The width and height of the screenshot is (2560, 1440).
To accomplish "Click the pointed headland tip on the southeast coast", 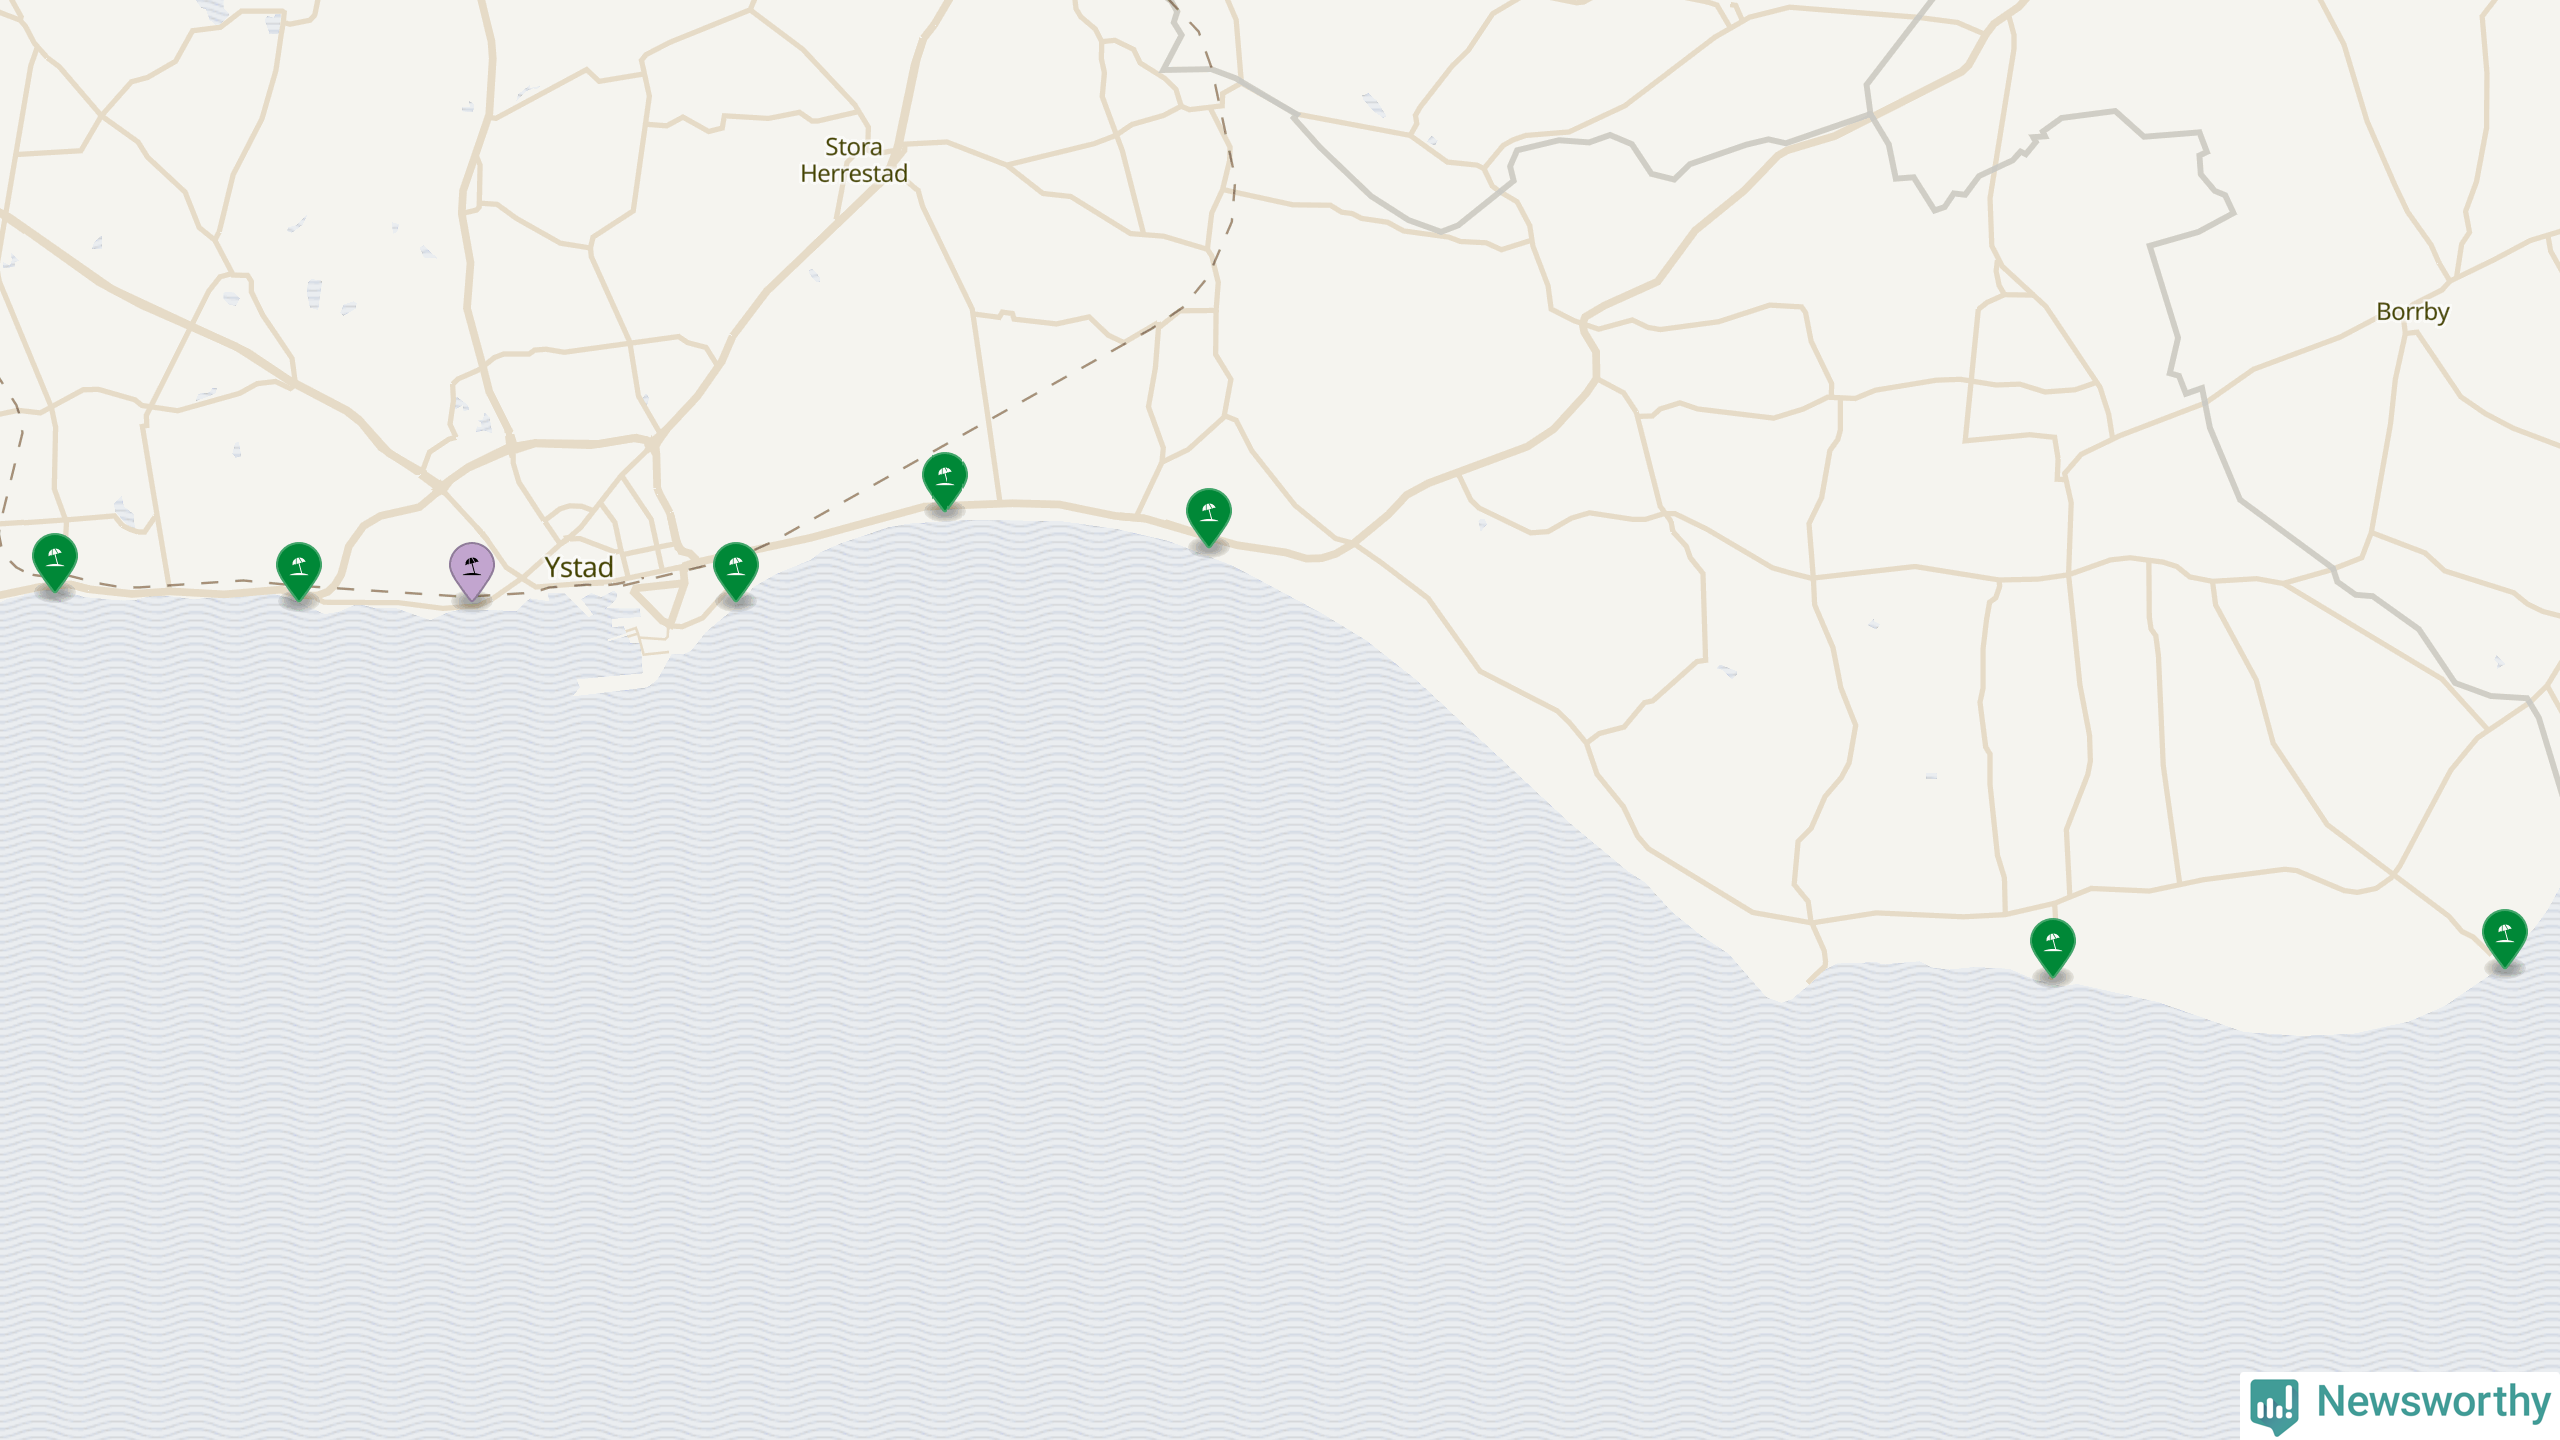I will 1778,993.
